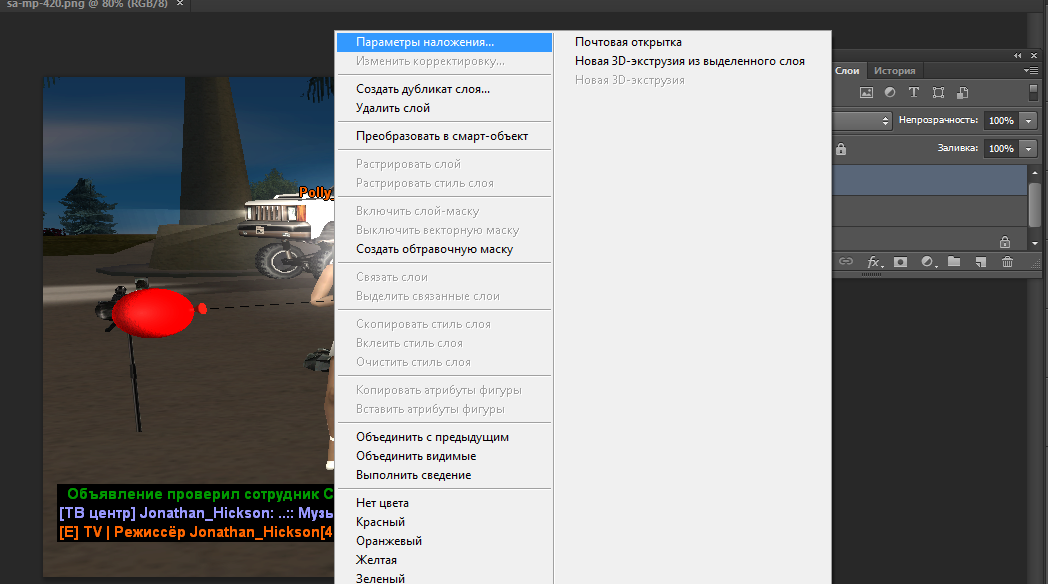Click layers list scroll up arrow

[x=1035, y=172]
